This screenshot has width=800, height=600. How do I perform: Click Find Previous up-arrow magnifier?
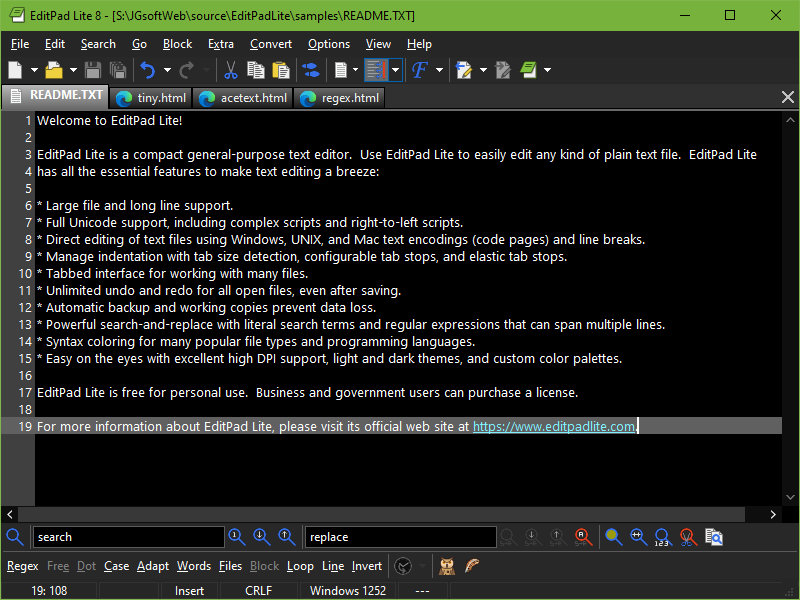[x=287, y=537]
